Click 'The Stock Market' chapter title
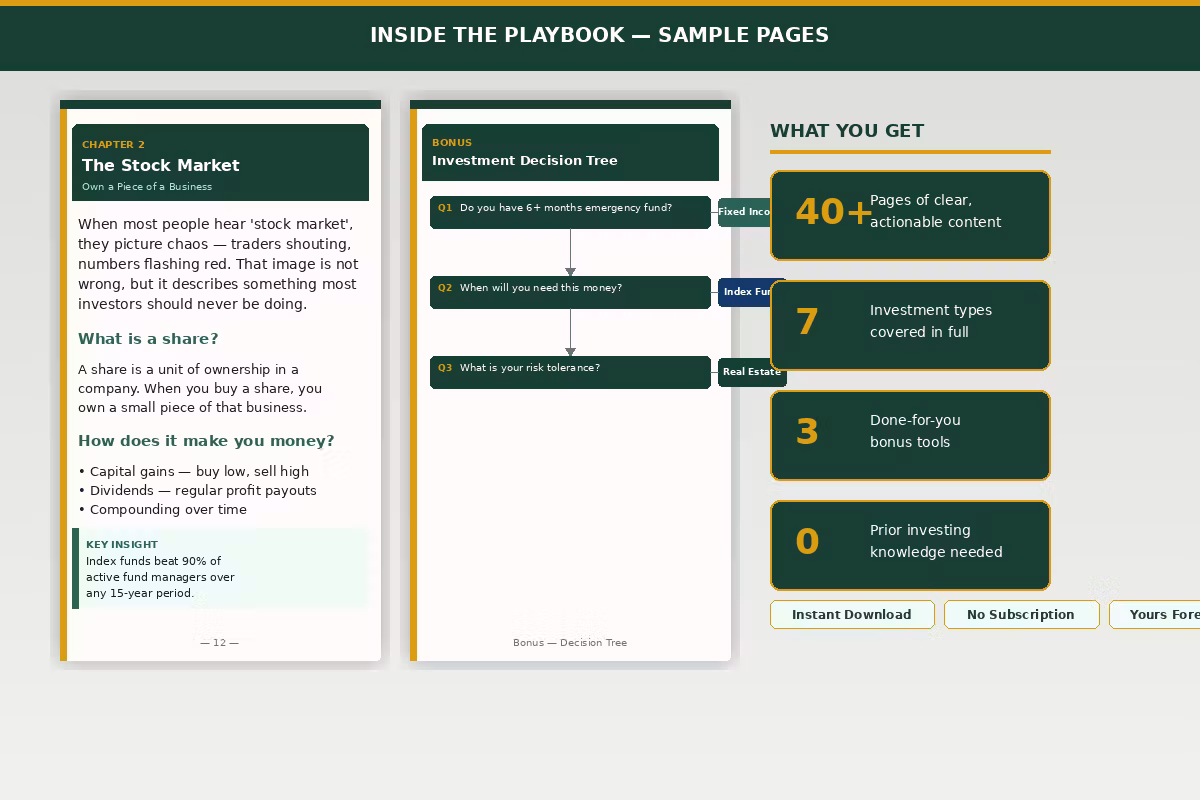The width and height of the screenshot is (1200, 800). tap(161, 165)
